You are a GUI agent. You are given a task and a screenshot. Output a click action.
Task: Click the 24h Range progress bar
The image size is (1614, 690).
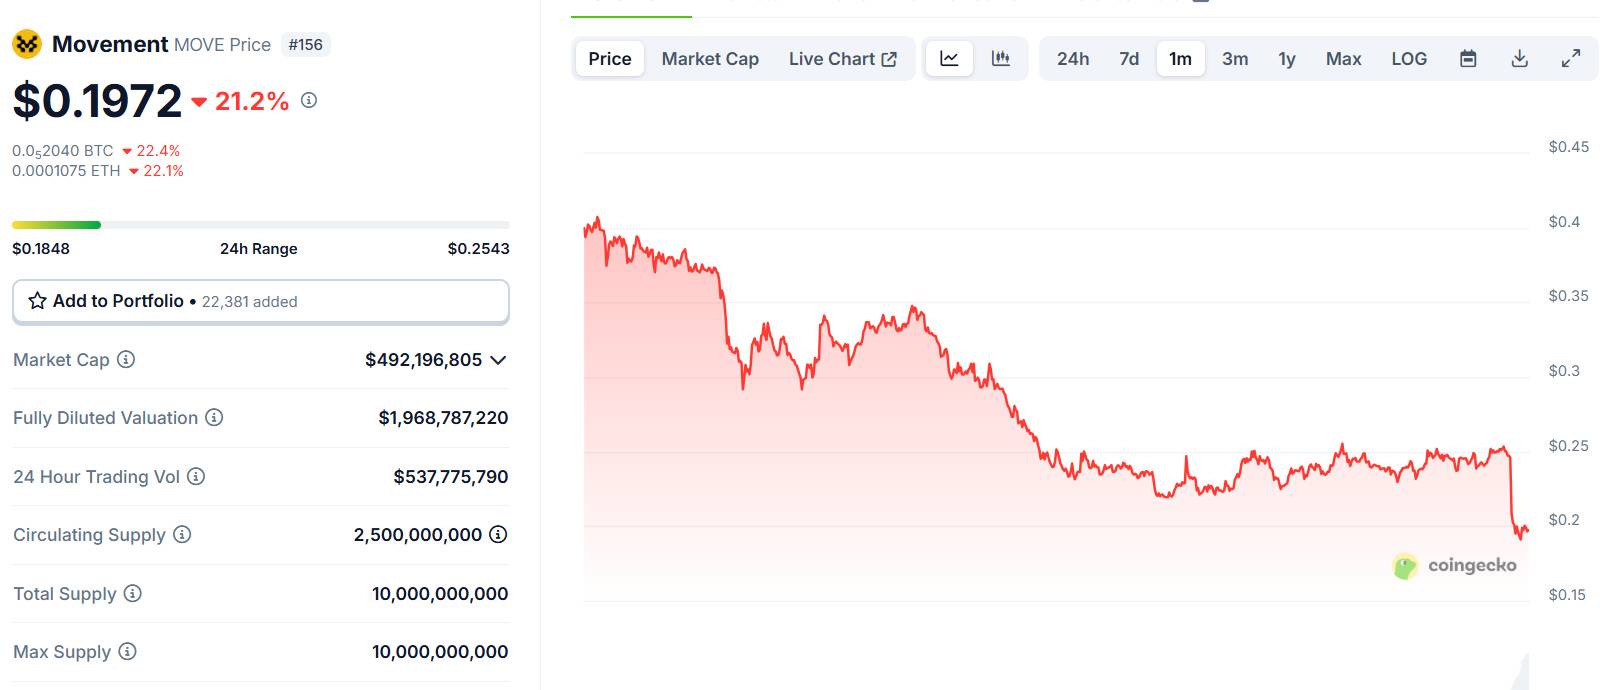pyautogui.click(x=260, y=225)
